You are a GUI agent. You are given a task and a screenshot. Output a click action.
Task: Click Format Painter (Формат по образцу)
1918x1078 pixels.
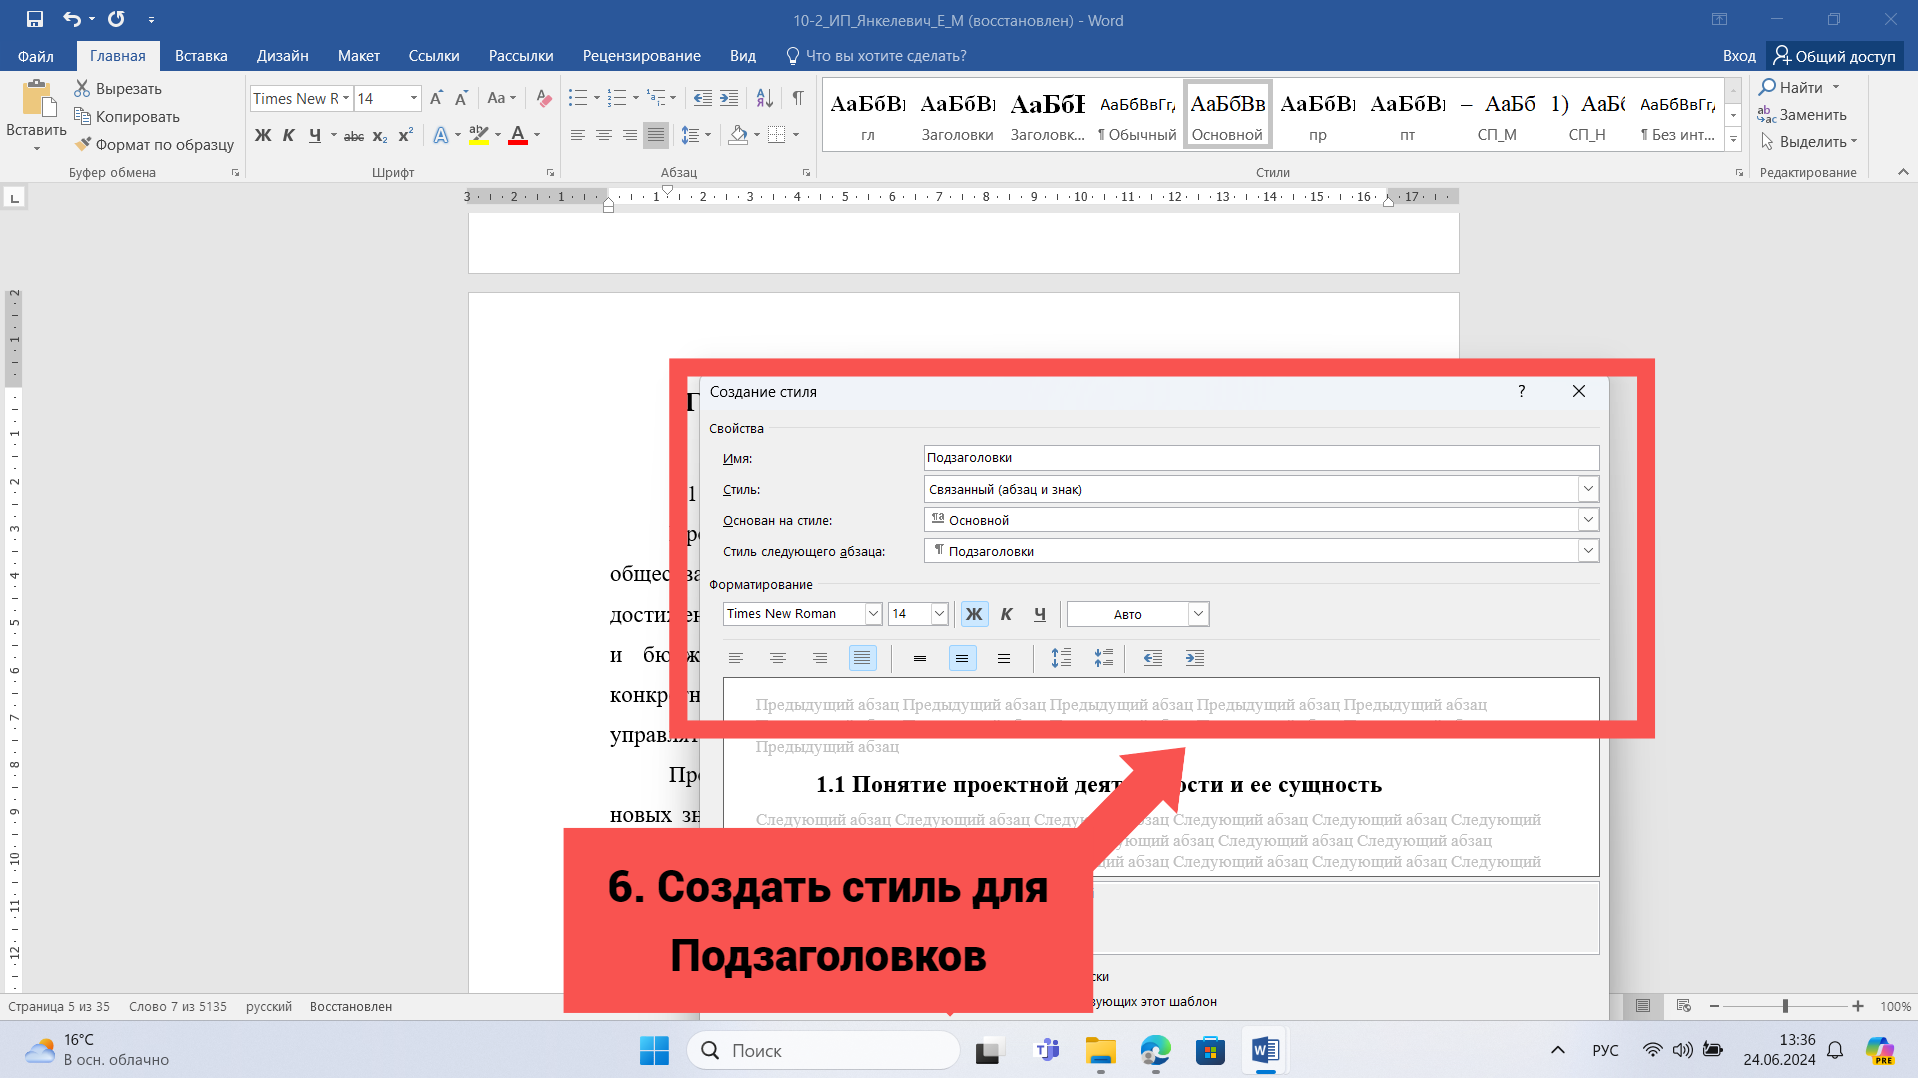pos(155,144)
